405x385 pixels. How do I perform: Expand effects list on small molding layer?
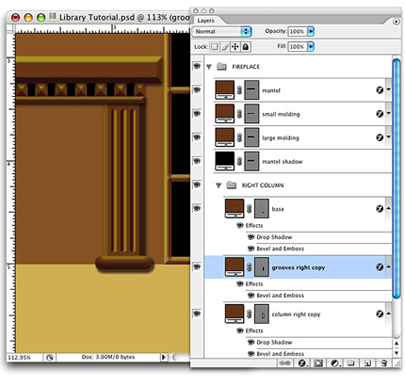click(388, 113)
